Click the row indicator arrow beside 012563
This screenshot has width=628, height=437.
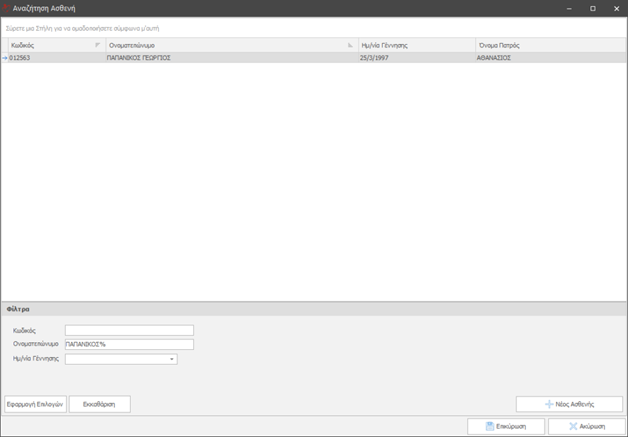4,58
